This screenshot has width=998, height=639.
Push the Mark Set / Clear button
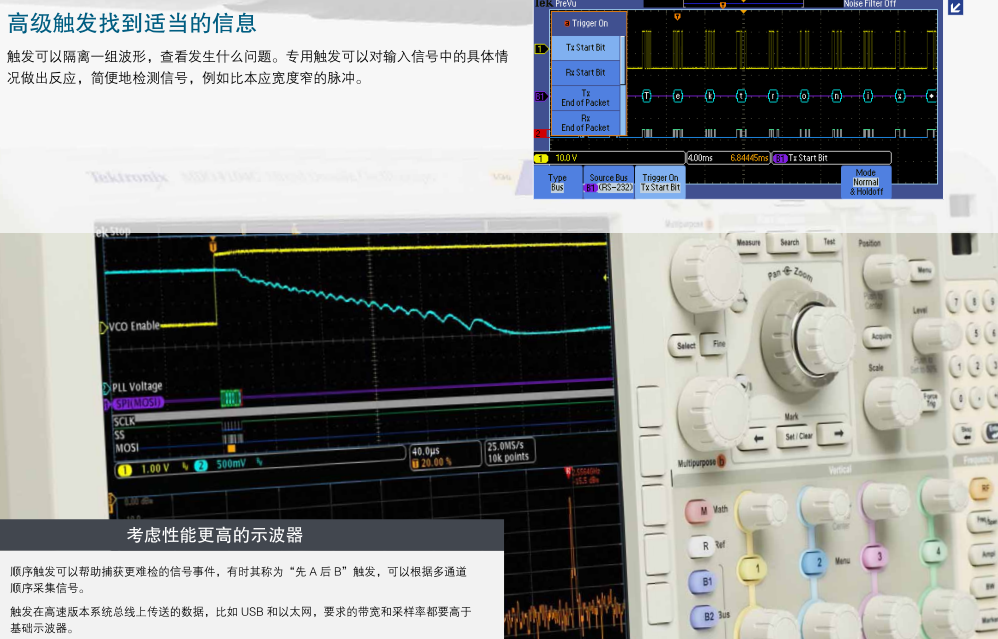[798, 436]
